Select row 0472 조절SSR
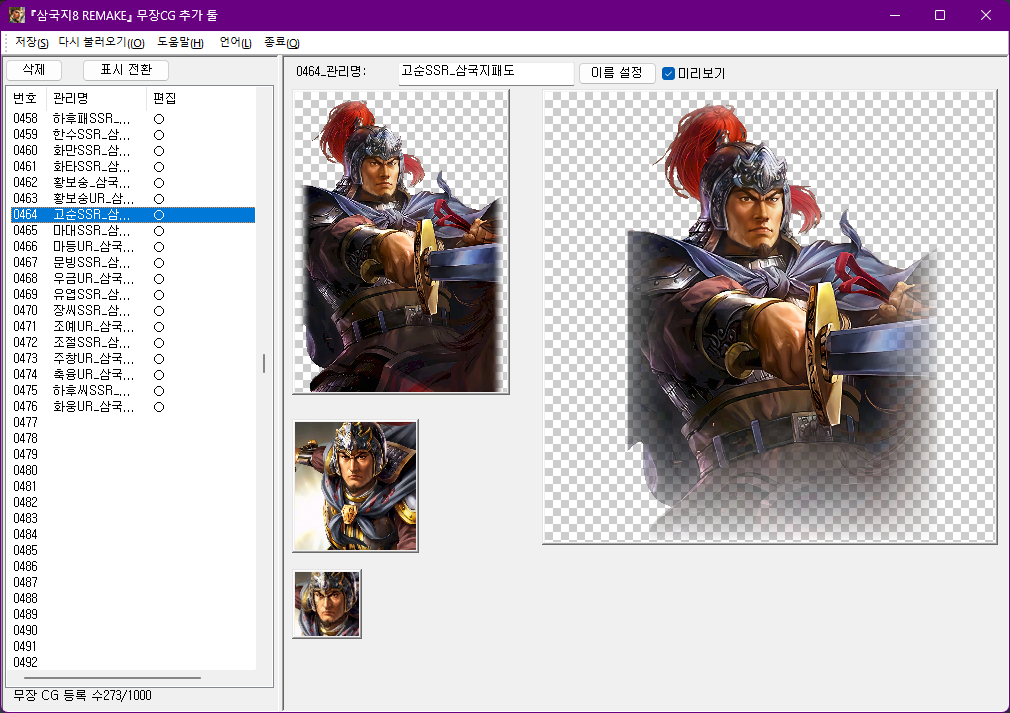 [x=133, y=343]
